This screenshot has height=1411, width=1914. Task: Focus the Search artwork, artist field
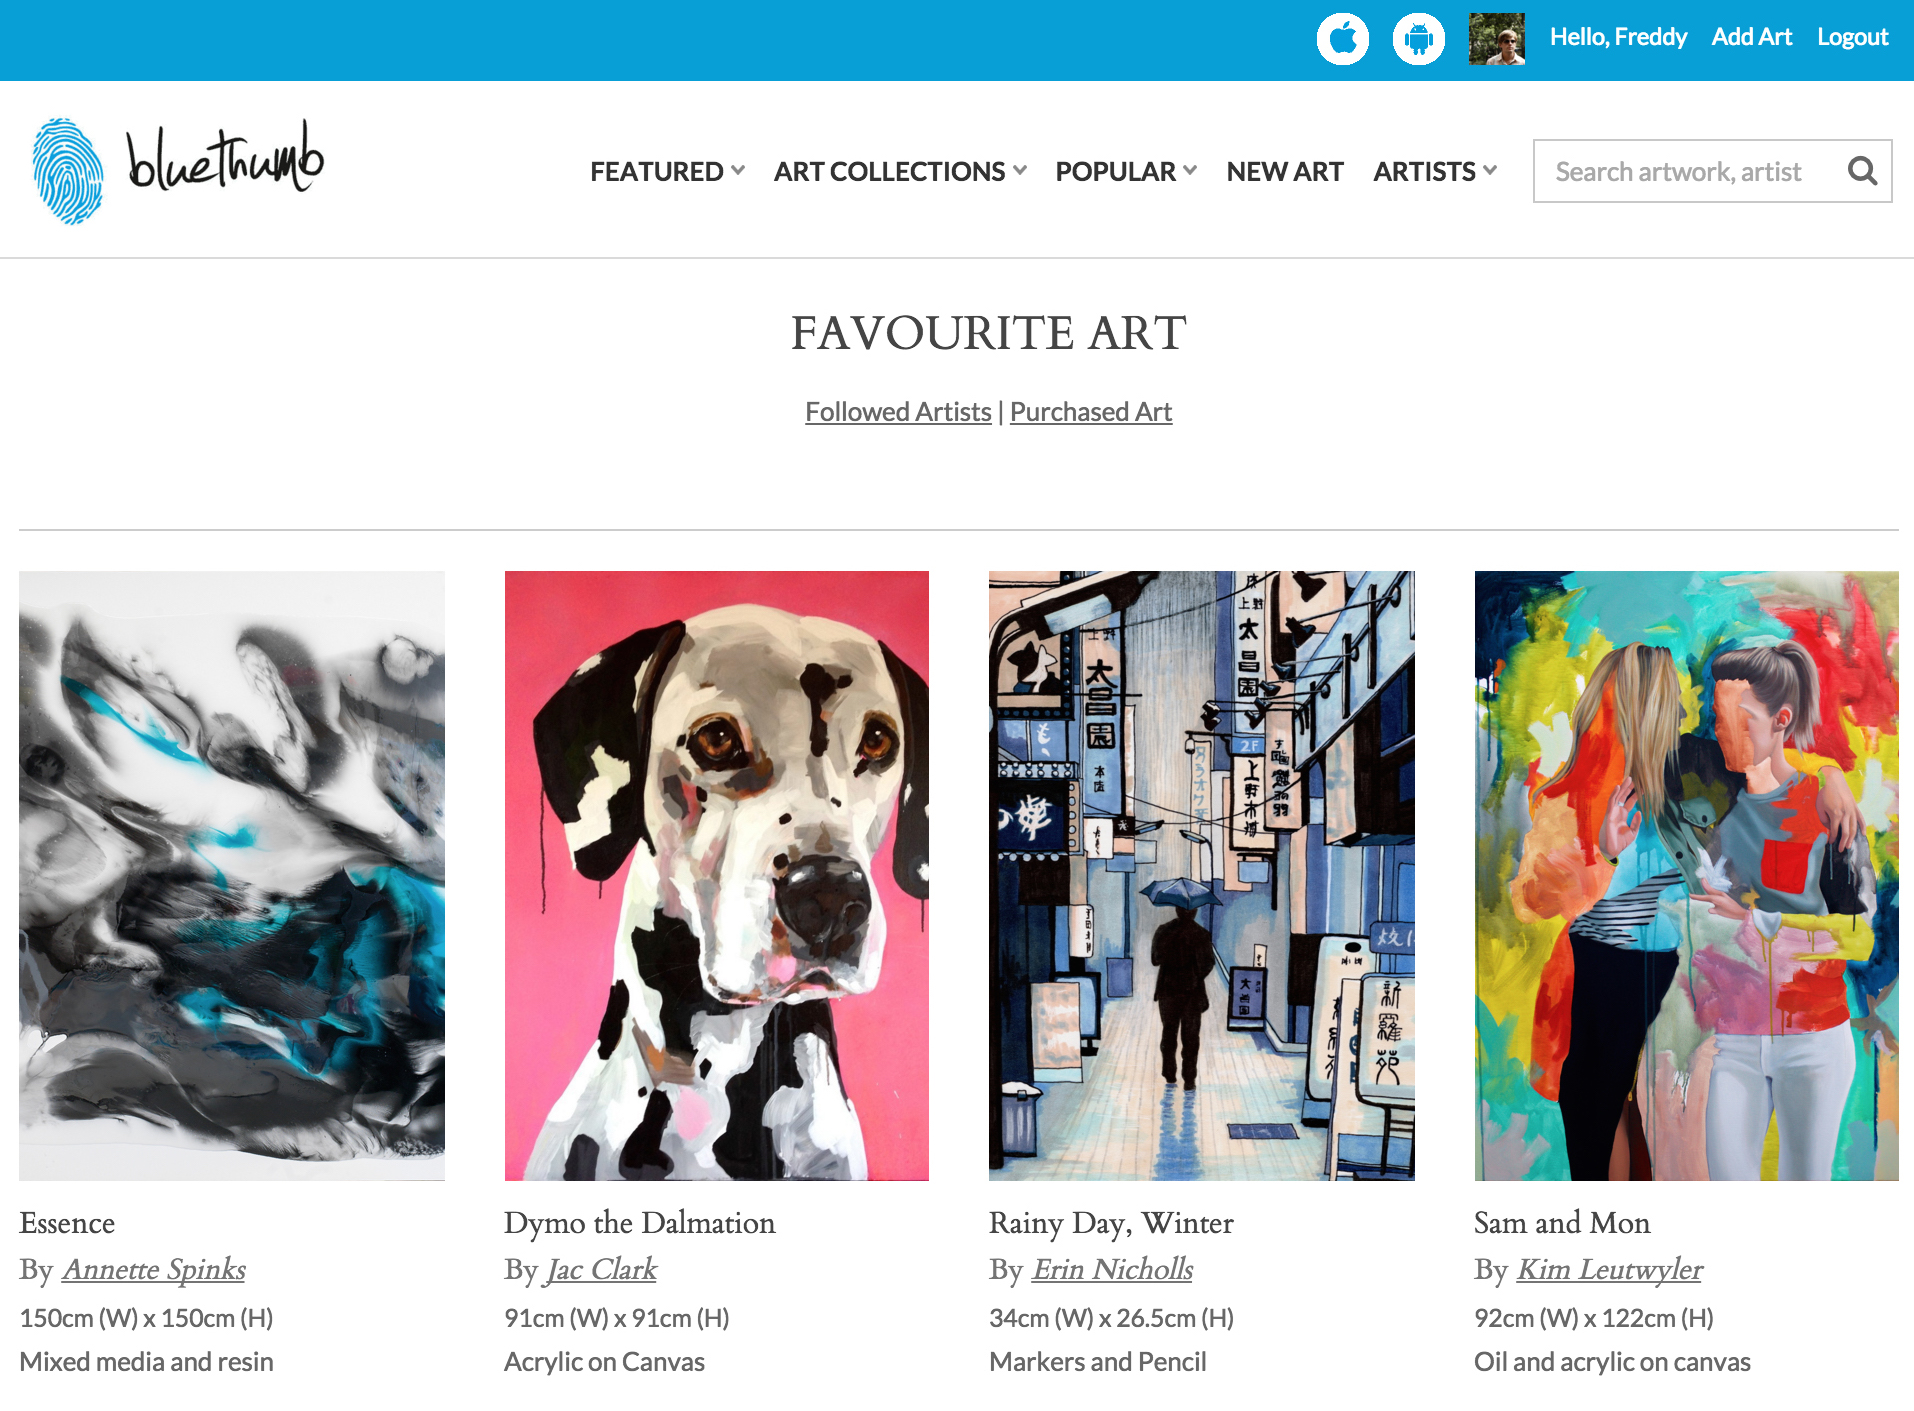(1690, 171)
